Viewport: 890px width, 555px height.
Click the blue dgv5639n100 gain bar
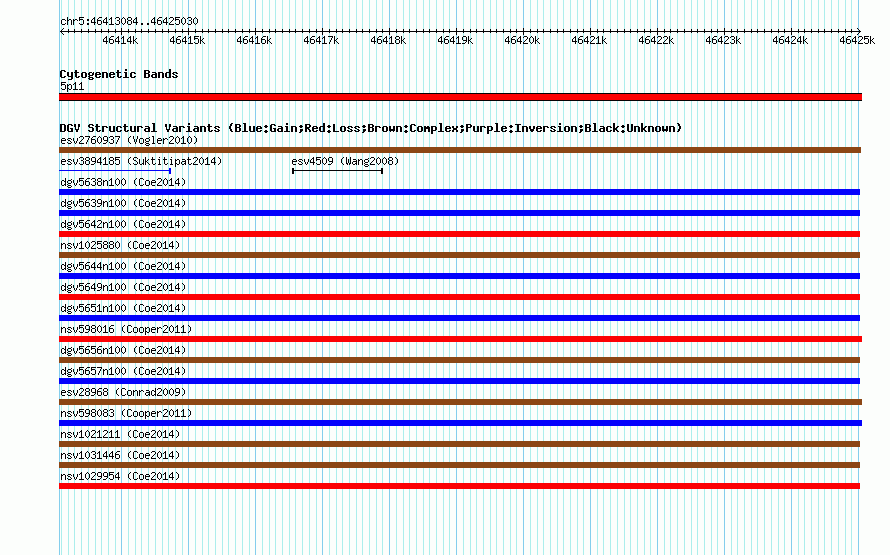tap(460, 213)
